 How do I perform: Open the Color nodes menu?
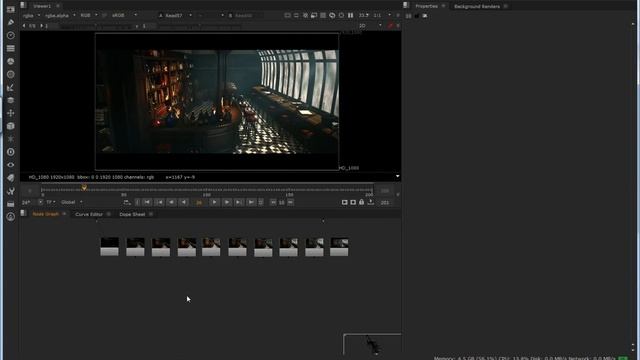tap(11, 61)
